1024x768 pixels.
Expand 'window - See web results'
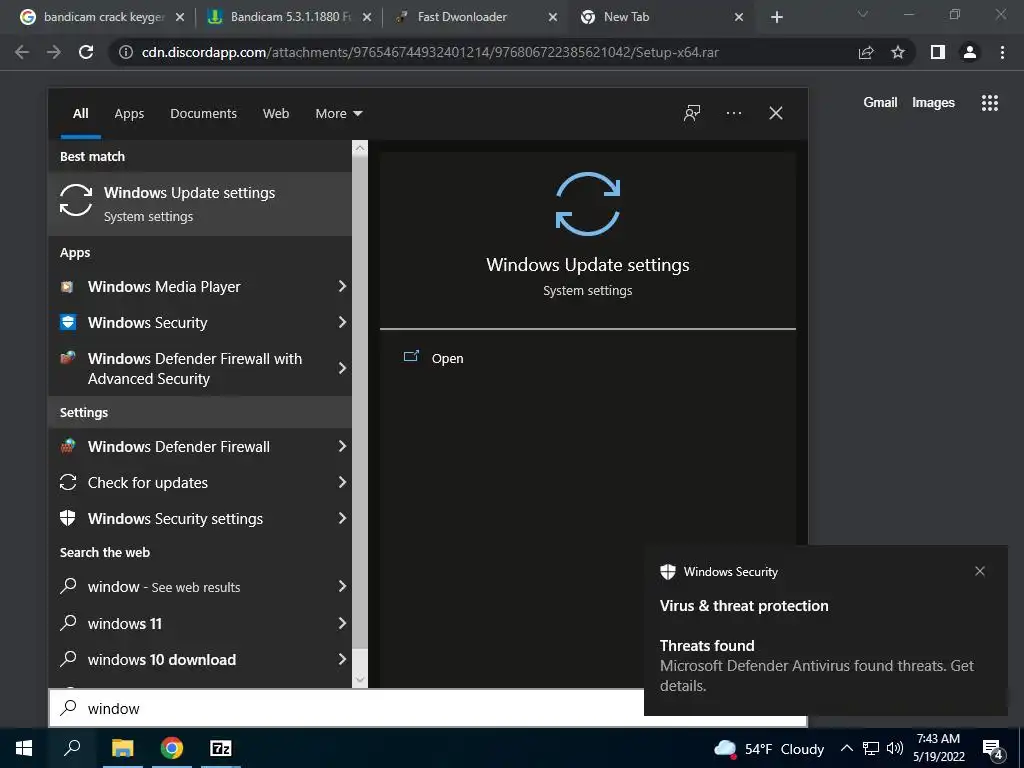click(342, 586)
